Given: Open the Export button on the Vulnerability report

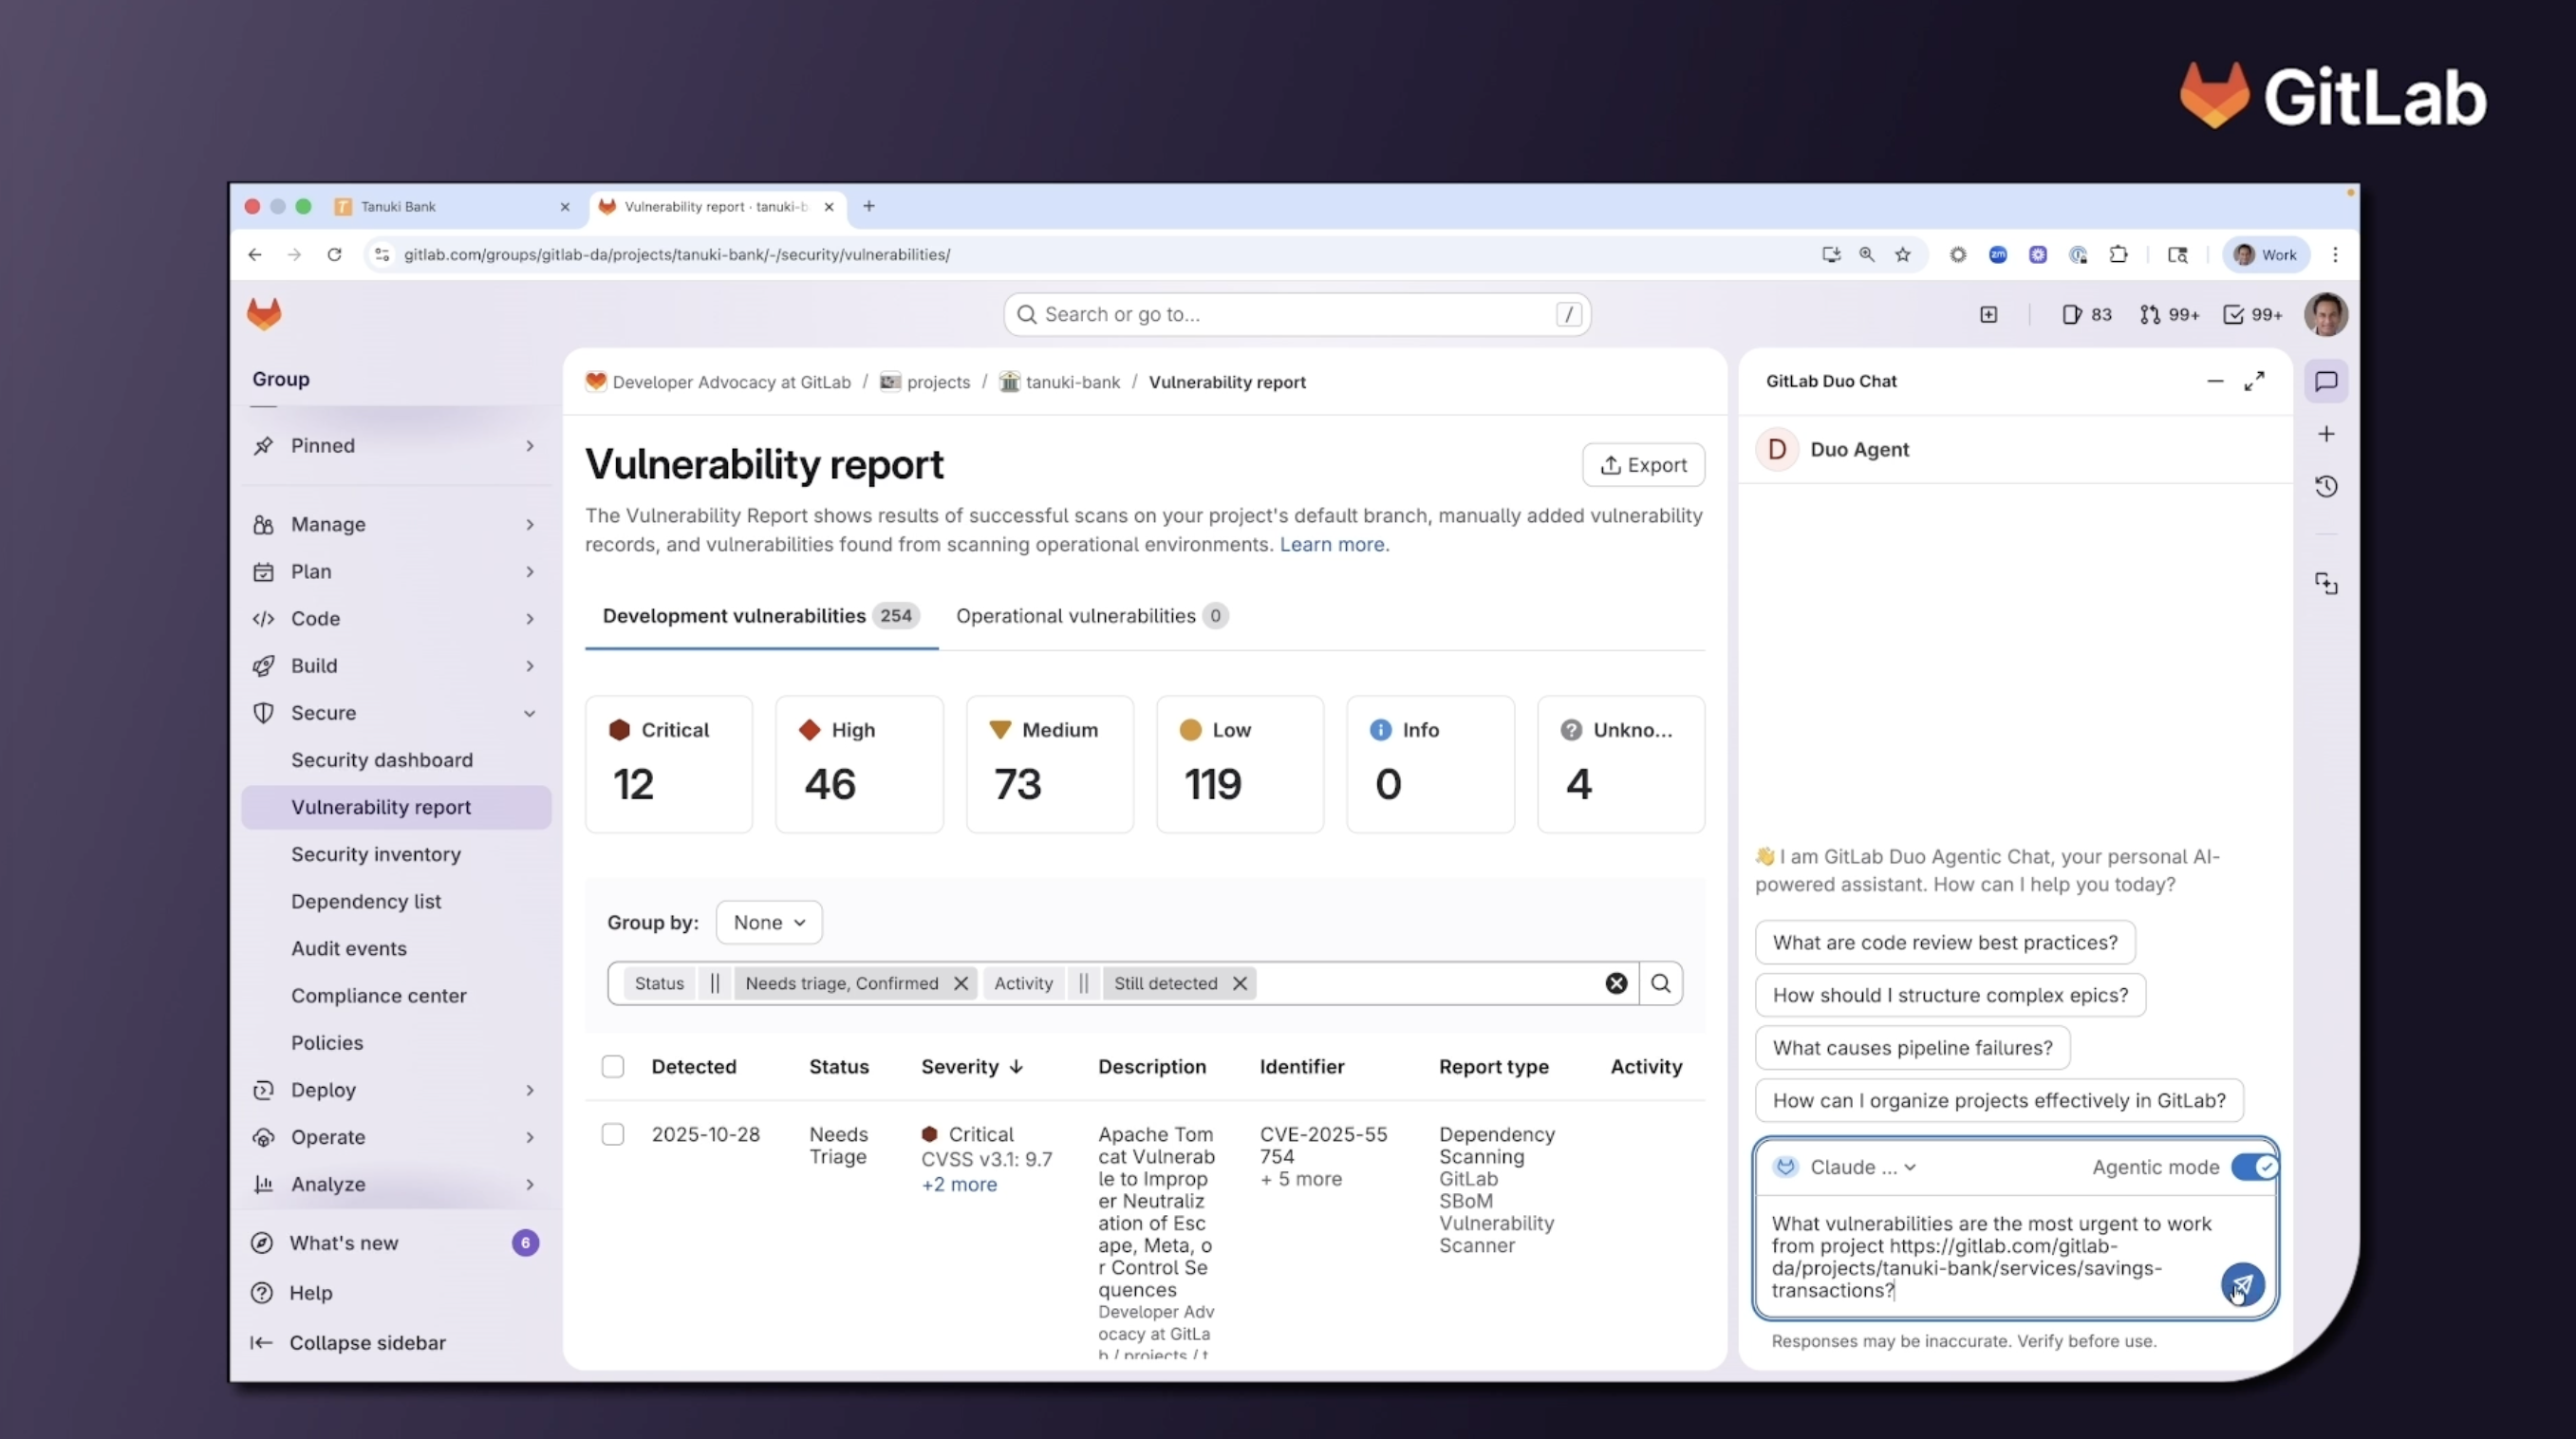Looking at the screenshot, I should tap(1644, 464).
